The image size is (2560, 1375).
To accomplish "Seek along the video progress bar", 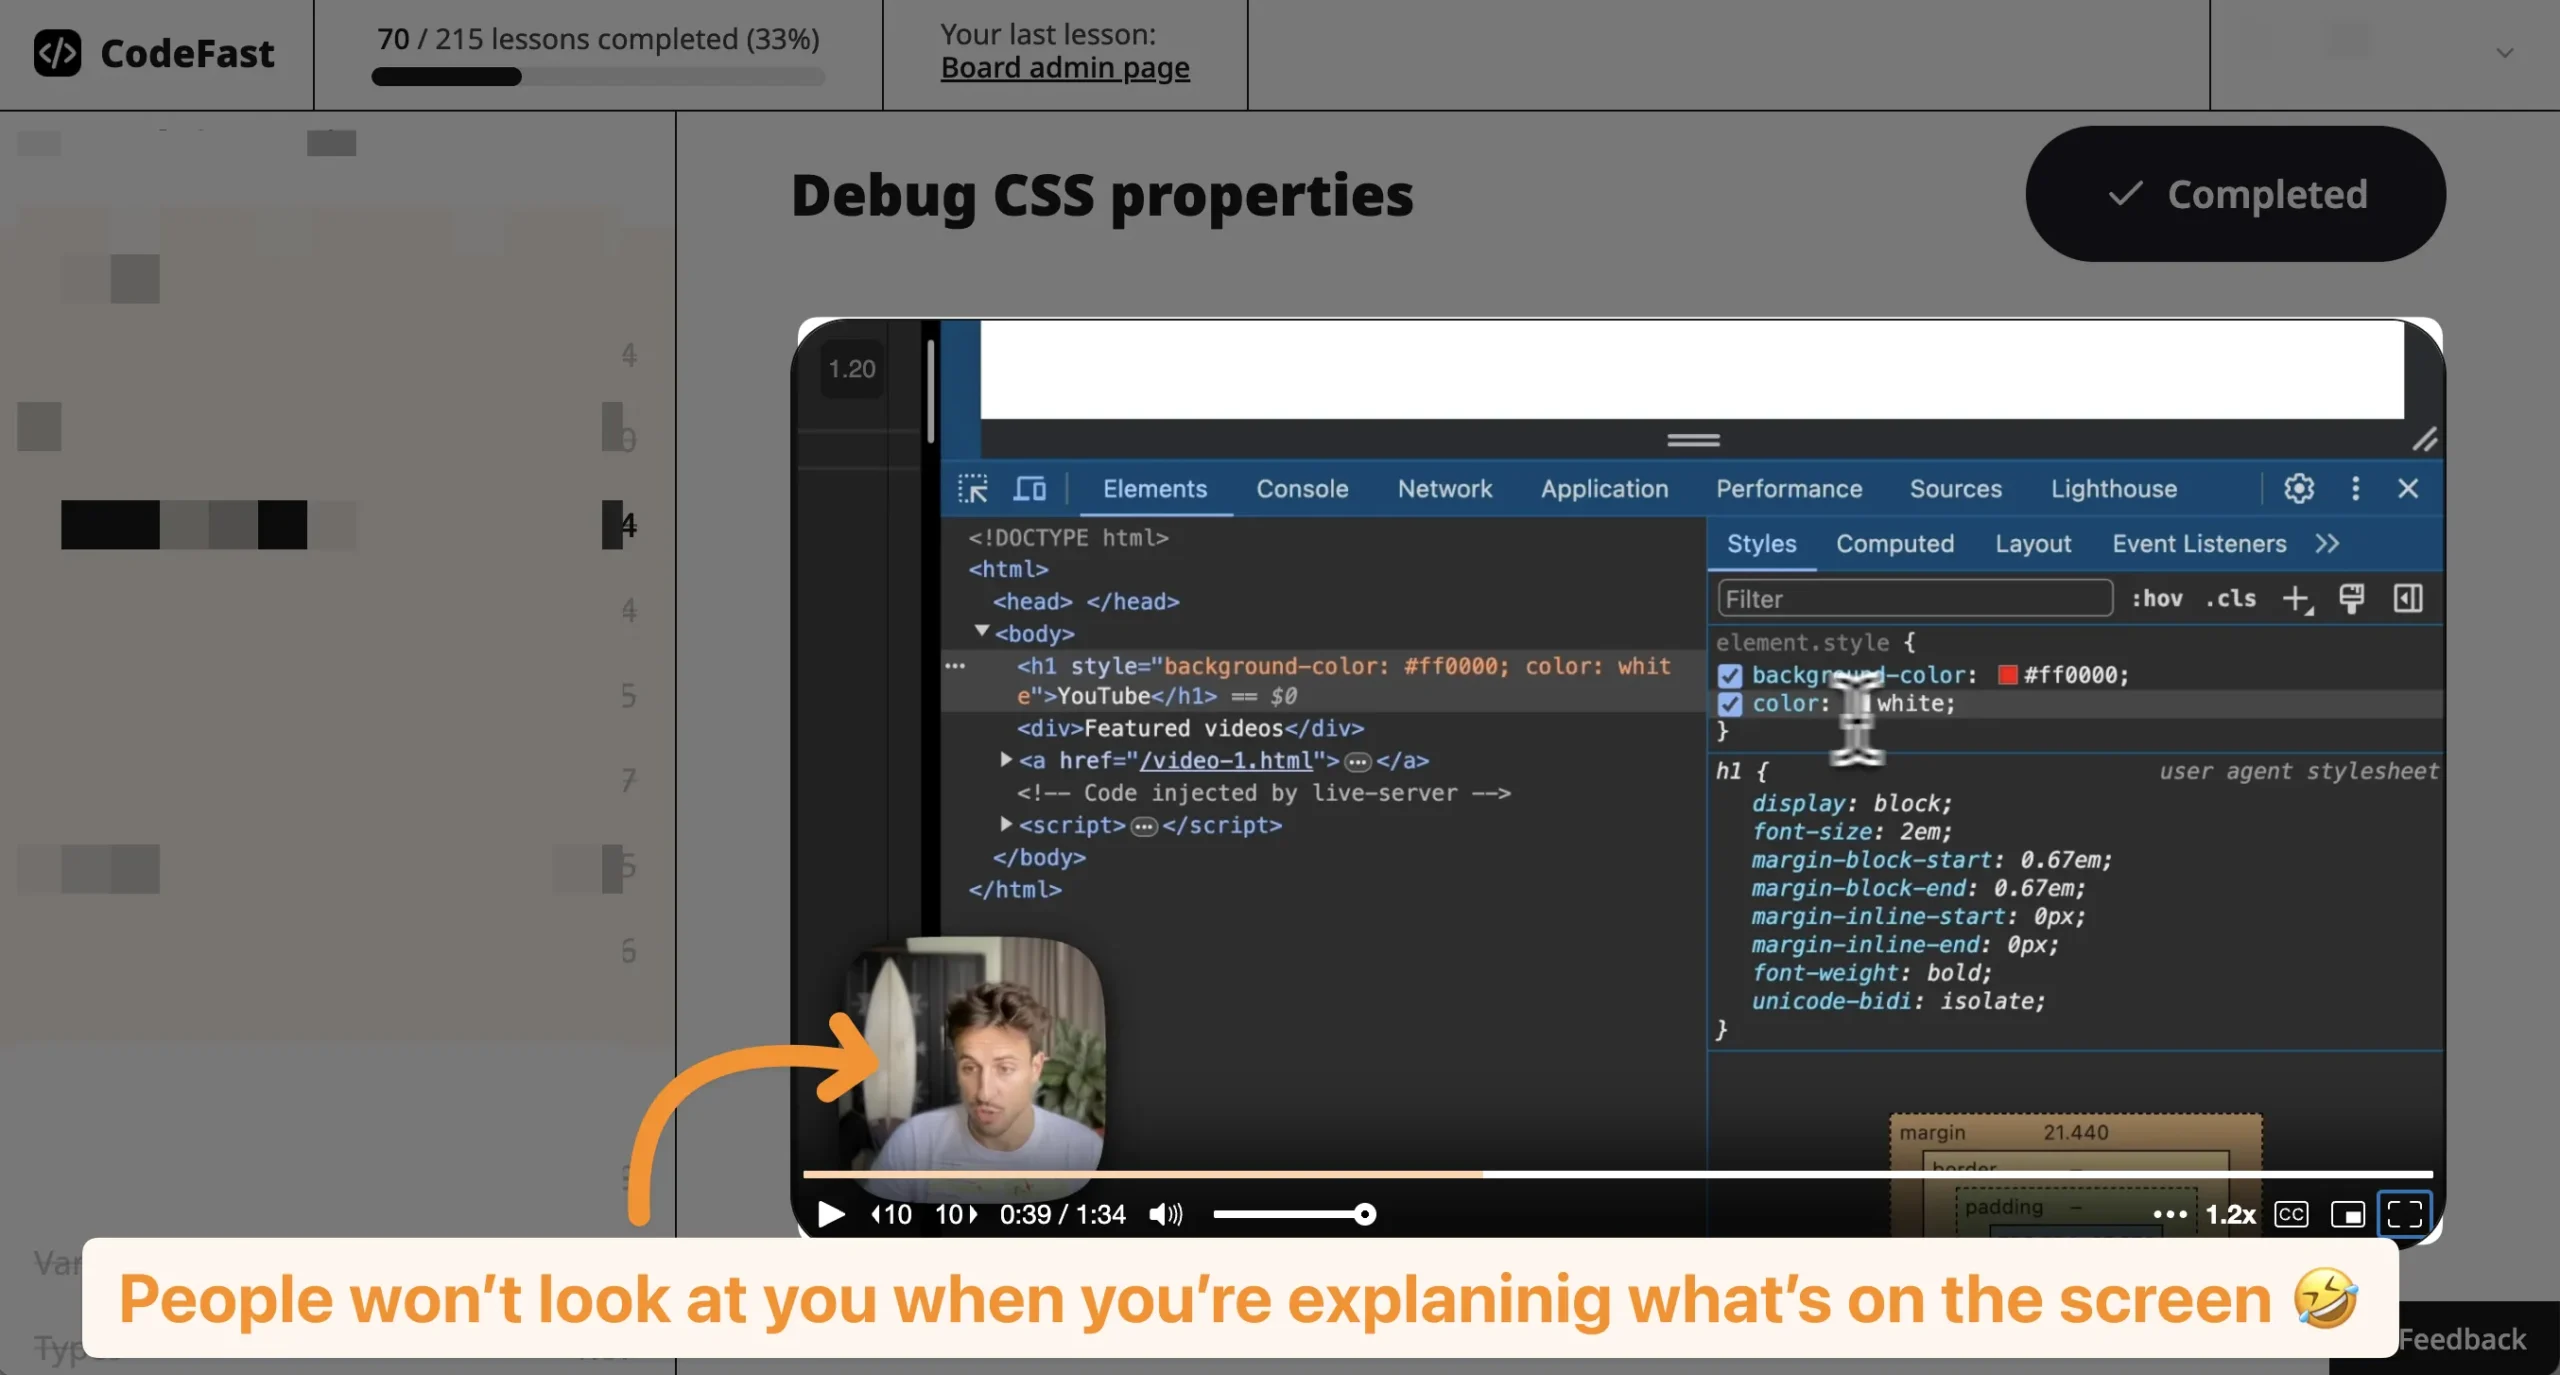I will tap(1617, 1174).
